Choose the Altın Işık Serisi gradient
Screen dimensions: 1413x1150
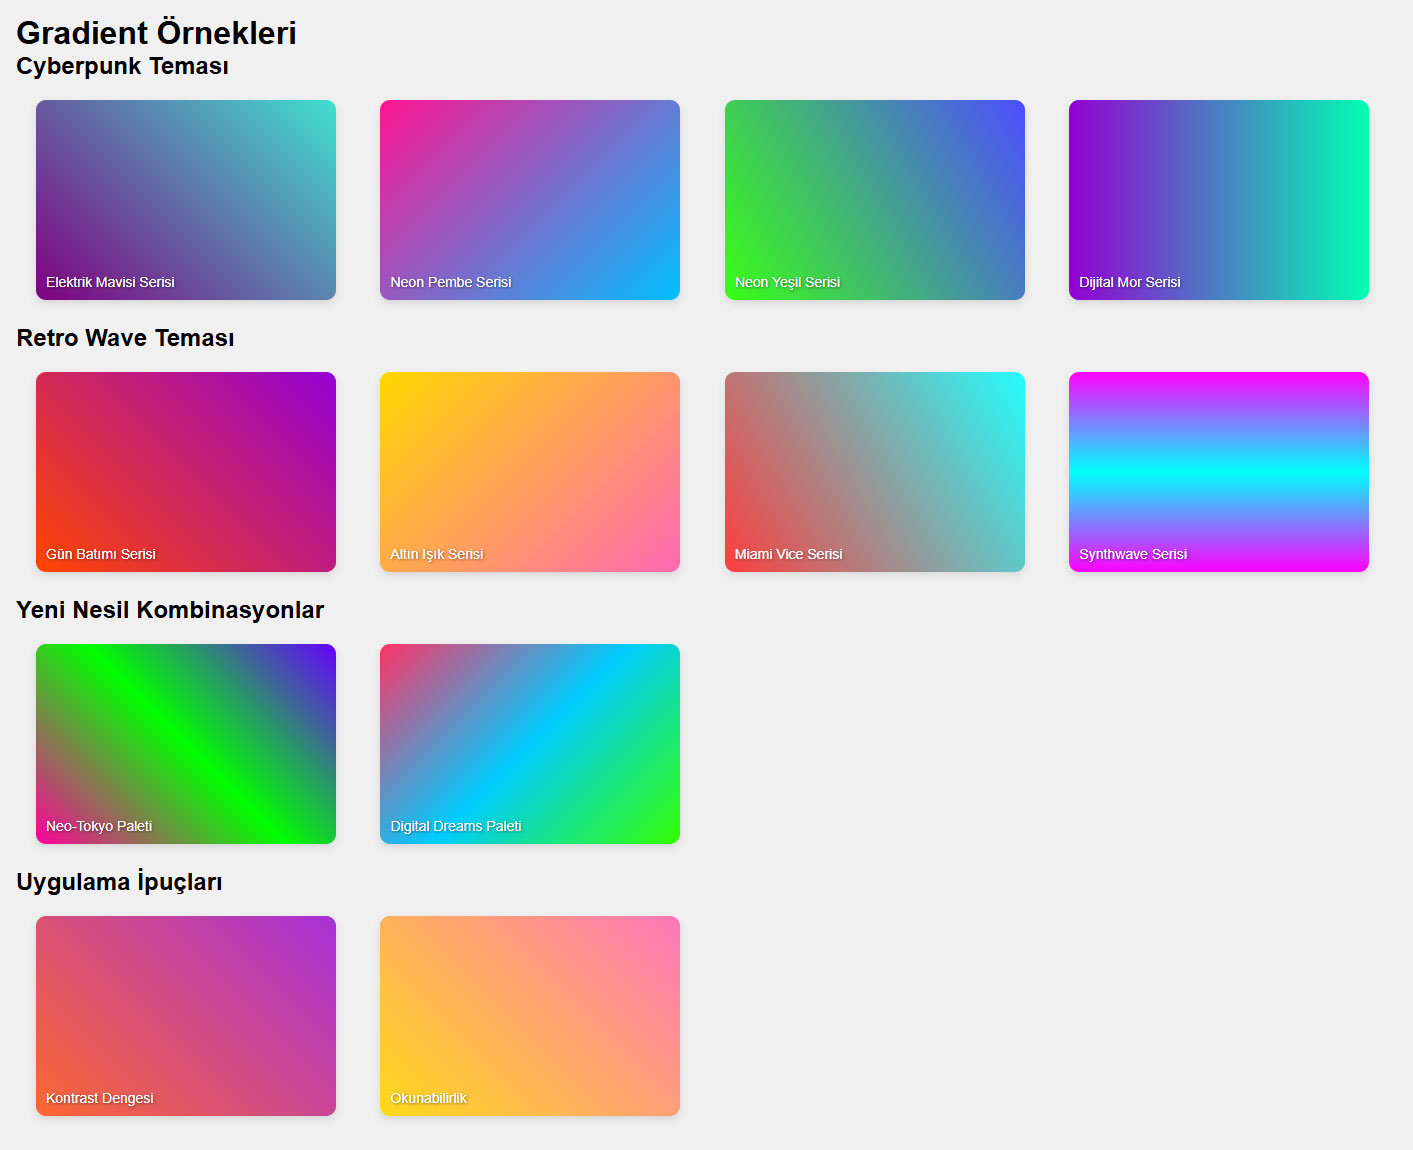pyautogui.click(x=529, y=472)
